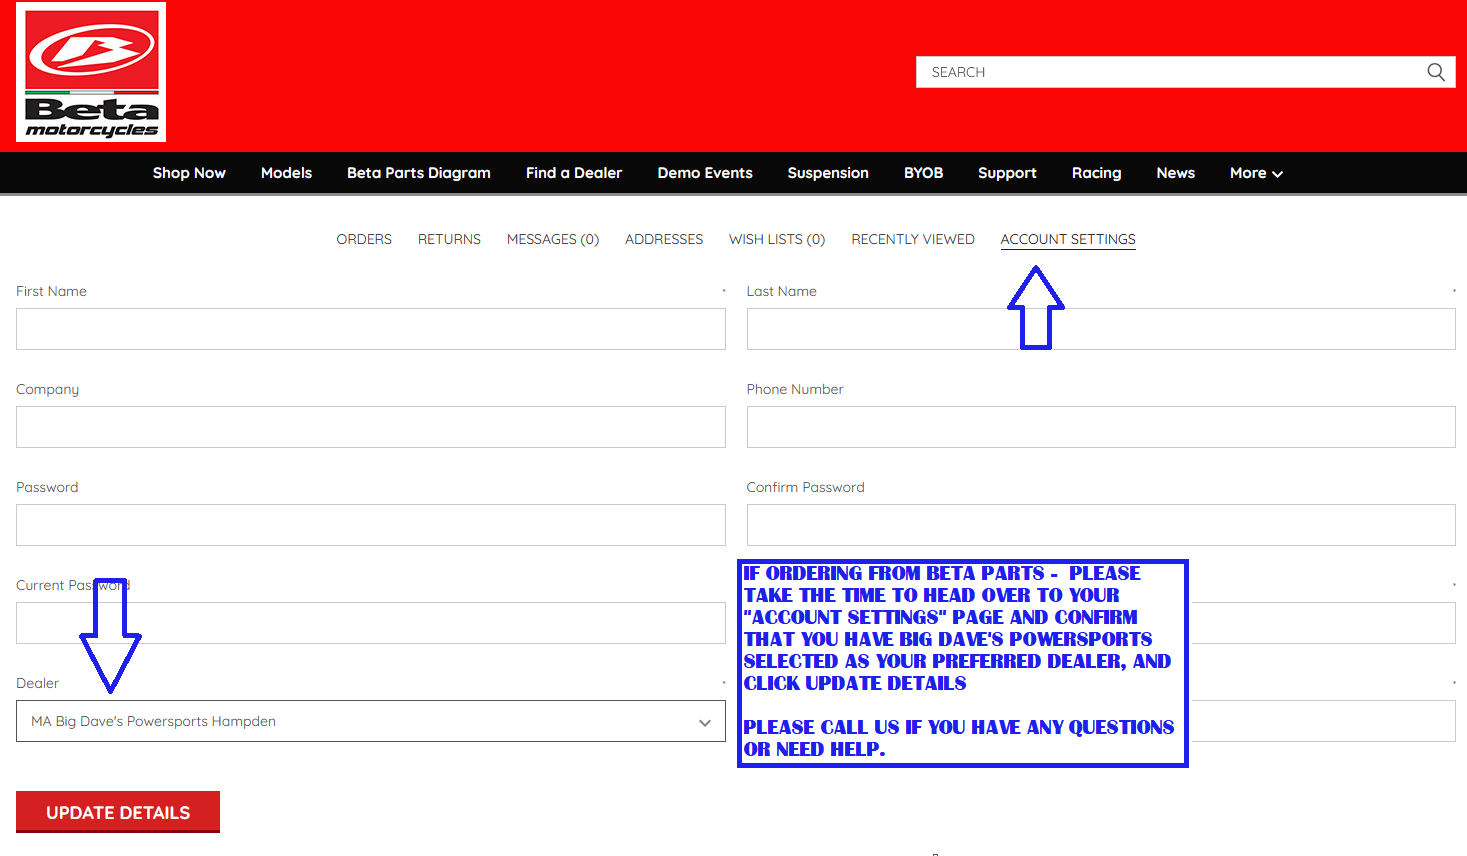Click the Password input field
Image resolution: width=1467 pixels, height=856 pixels.
click(x=371, y=525)
